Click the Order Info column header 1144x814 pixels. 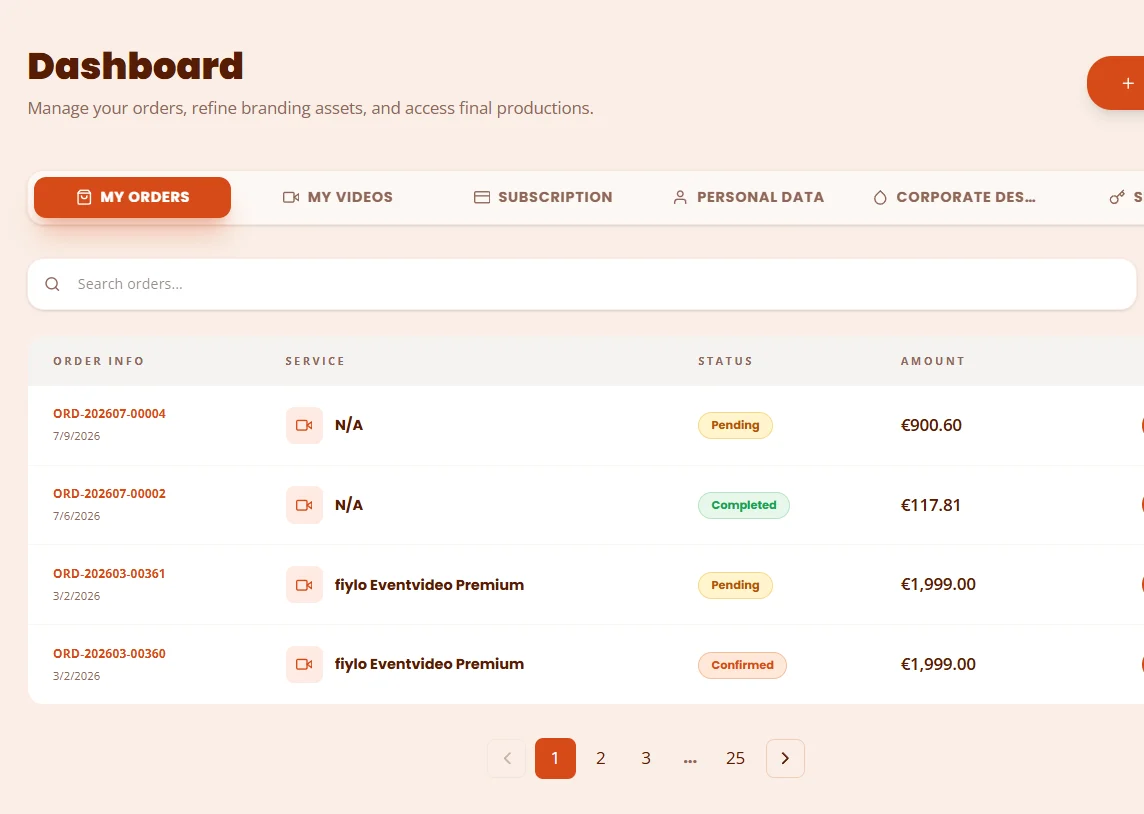click(x=98, y=361)
